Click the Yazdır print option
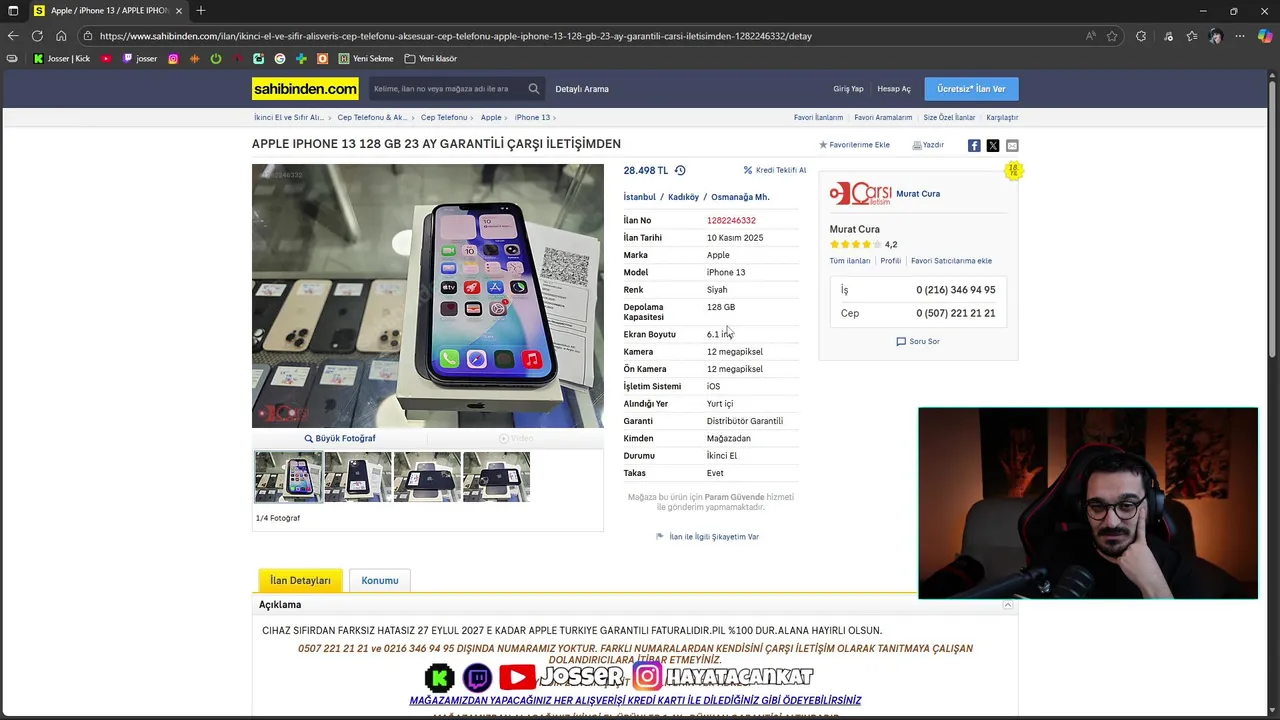The image size is (1280, 720). coord(928,145)
